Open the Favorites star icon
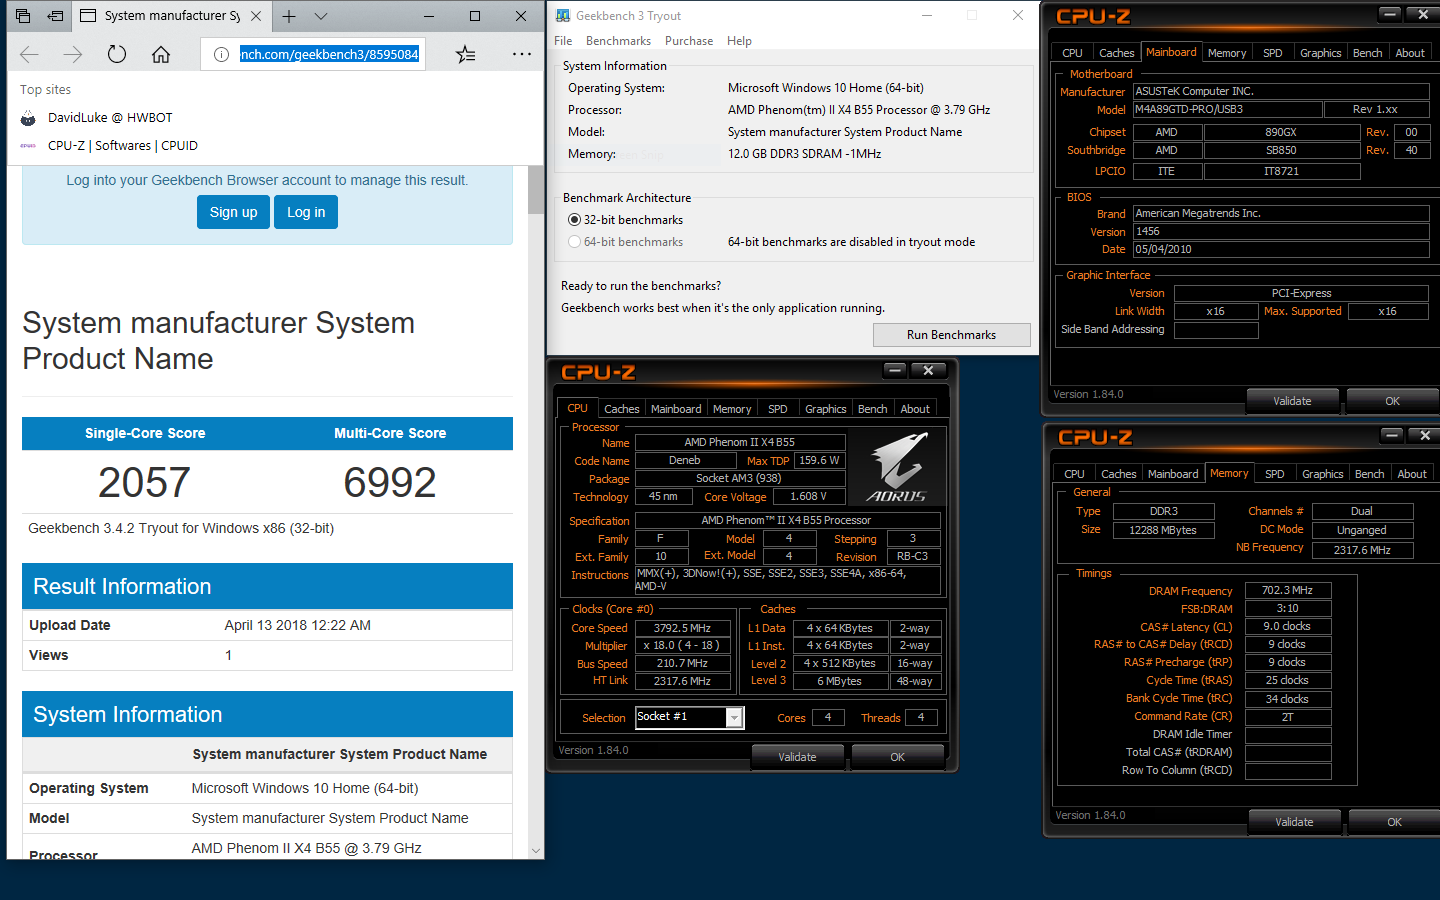Image resolution: width=1440 pixels, height=900 pixels. (x=466, y=54)
